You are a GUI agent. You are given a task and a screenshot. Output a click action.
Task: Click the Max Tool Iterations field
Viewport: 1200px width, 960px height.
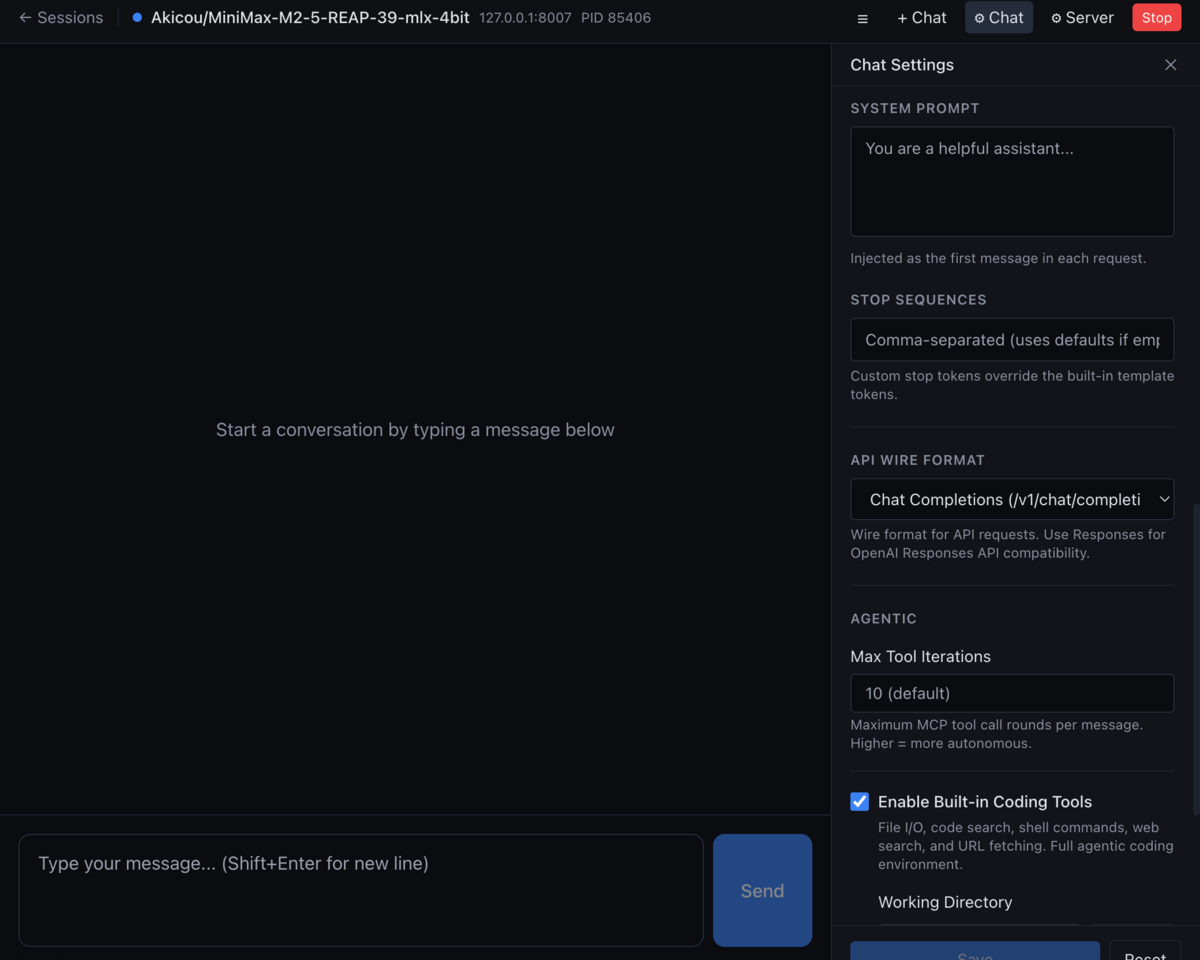click(1011, 693)
